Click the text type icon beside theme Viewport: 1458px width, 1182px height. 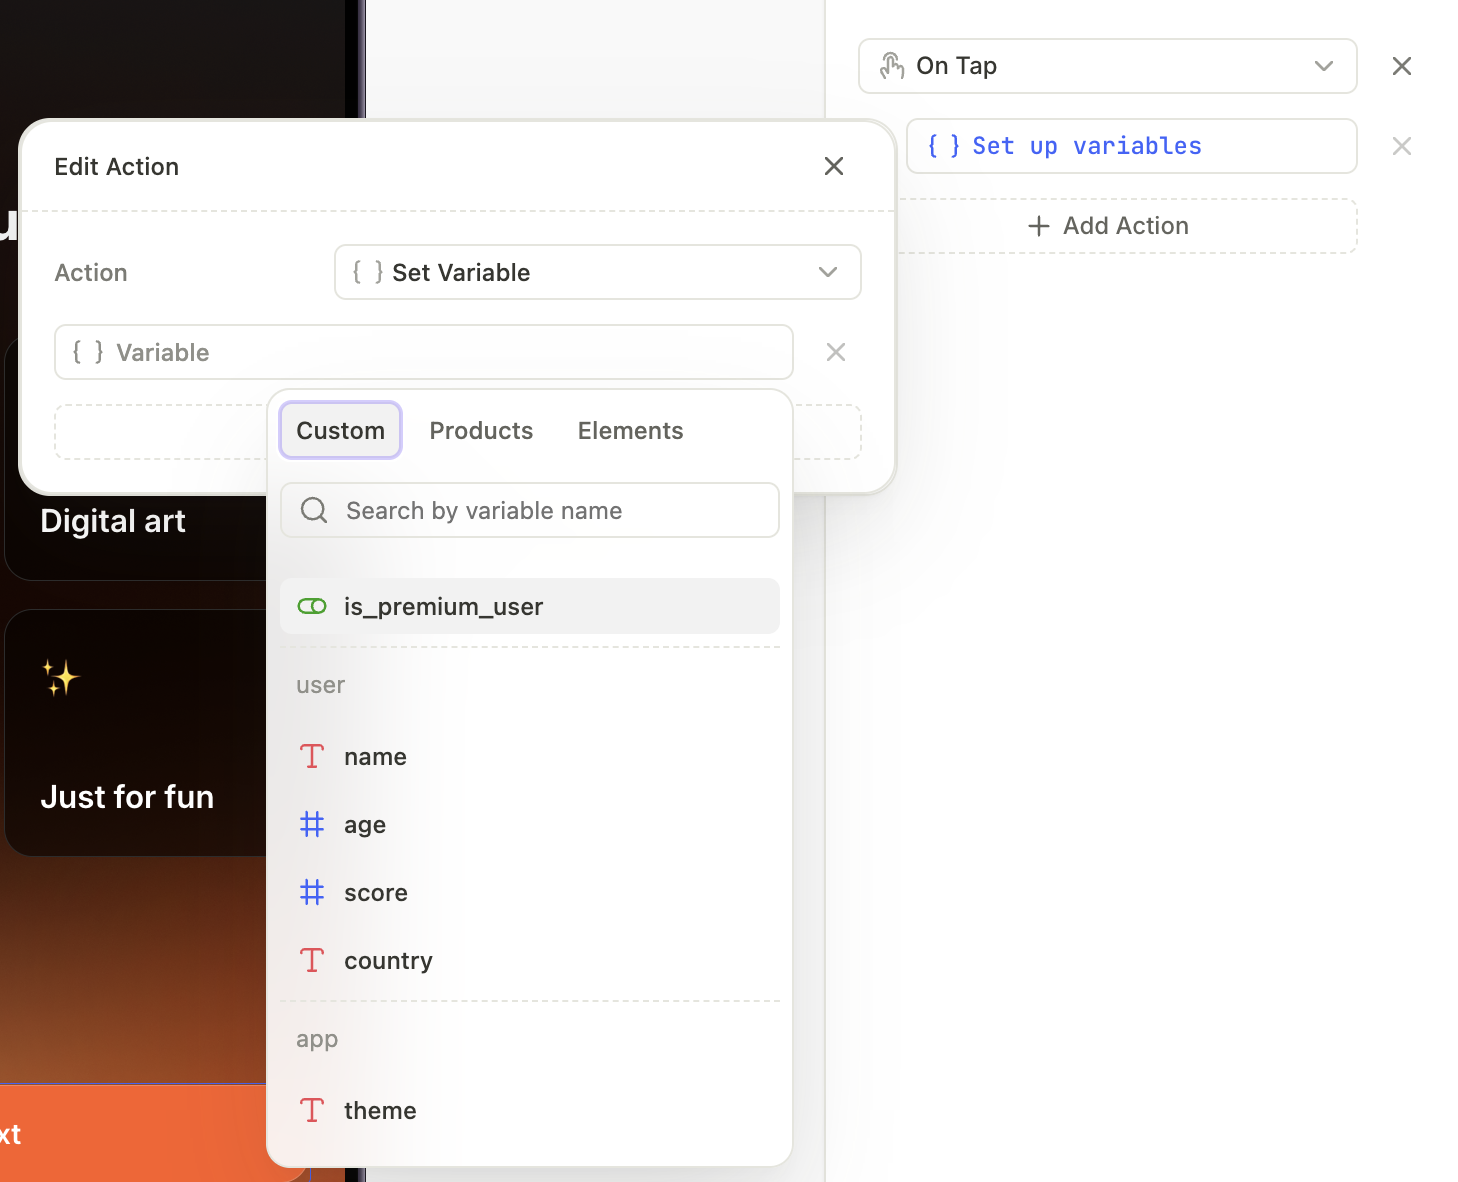312,1110
